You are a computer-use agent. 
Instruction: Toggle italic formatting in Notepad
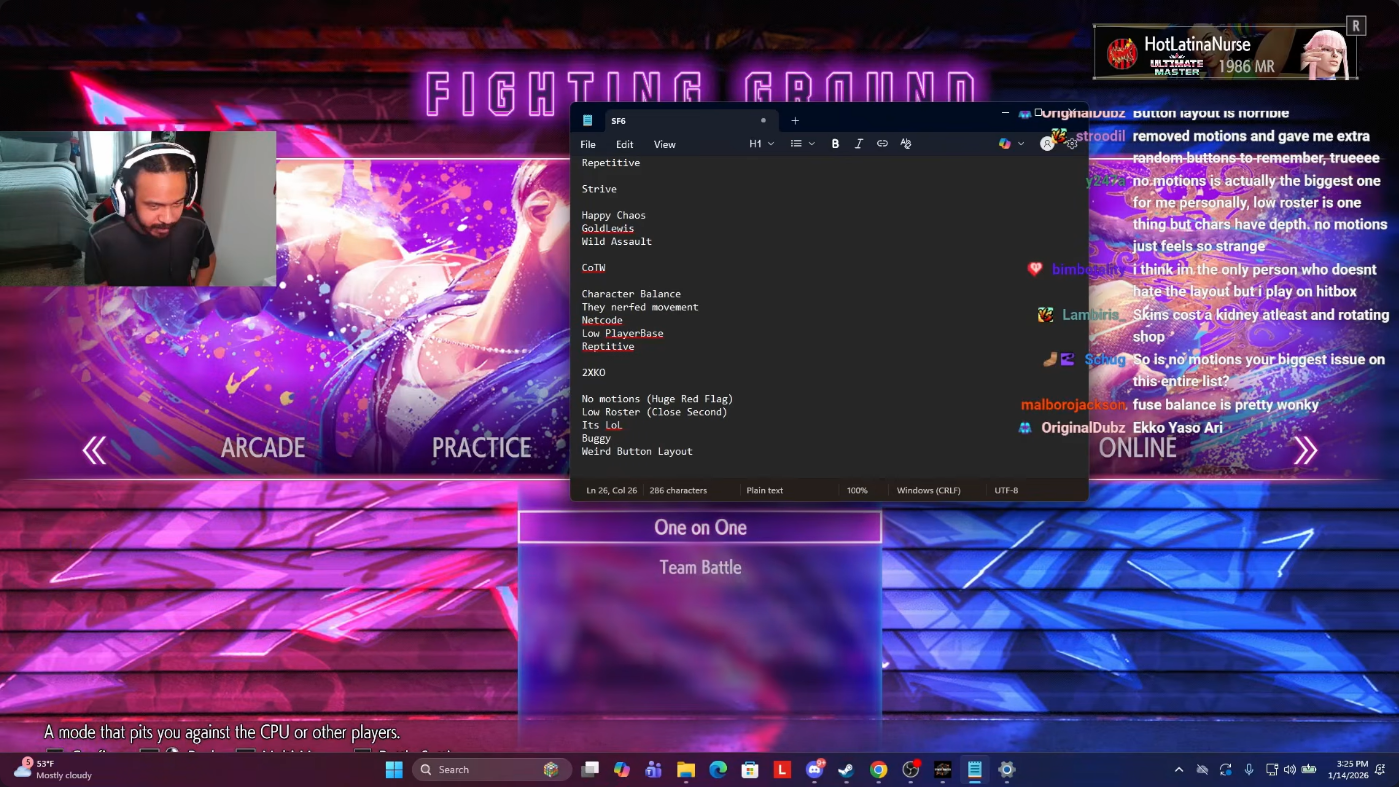[858, 144]
